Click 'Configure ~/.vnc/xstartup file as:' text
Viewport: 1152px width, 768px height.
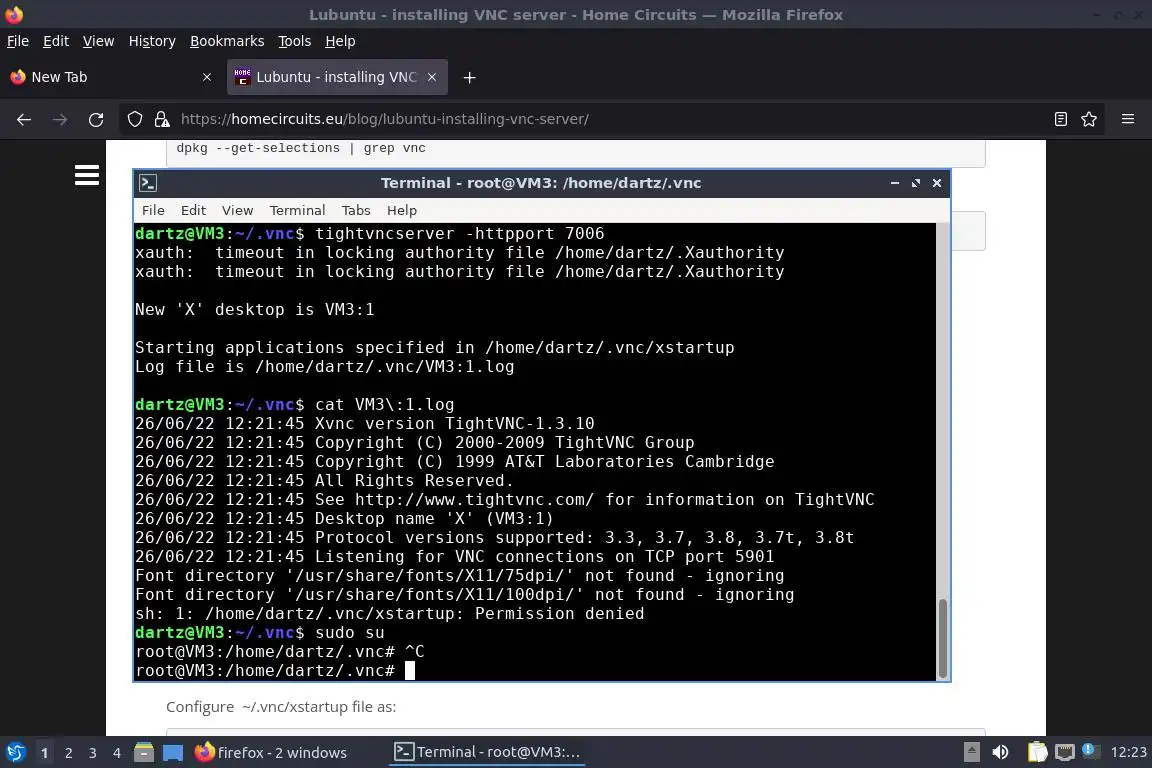[281, 707]
